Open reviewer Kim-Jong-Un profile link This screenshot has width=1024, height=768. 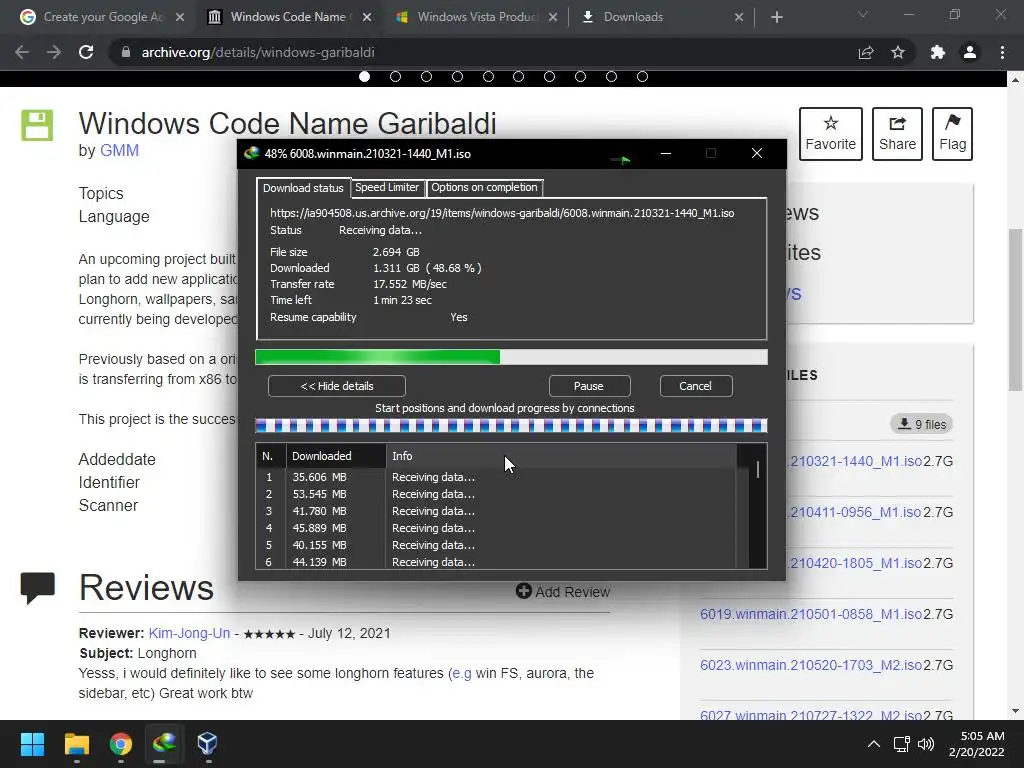(x=189, y=633)
